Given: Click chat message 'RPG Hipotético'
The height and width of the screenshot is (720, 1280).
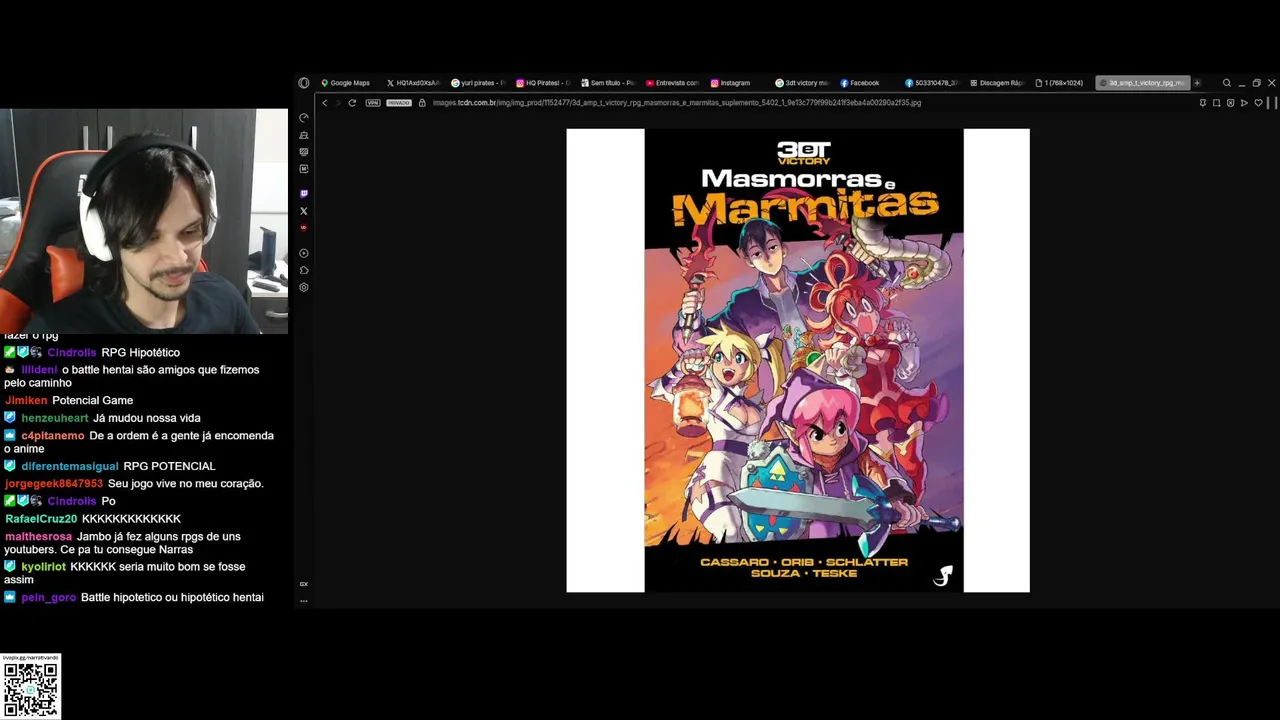Looking at the screenshot, I should tap(141, 353).
